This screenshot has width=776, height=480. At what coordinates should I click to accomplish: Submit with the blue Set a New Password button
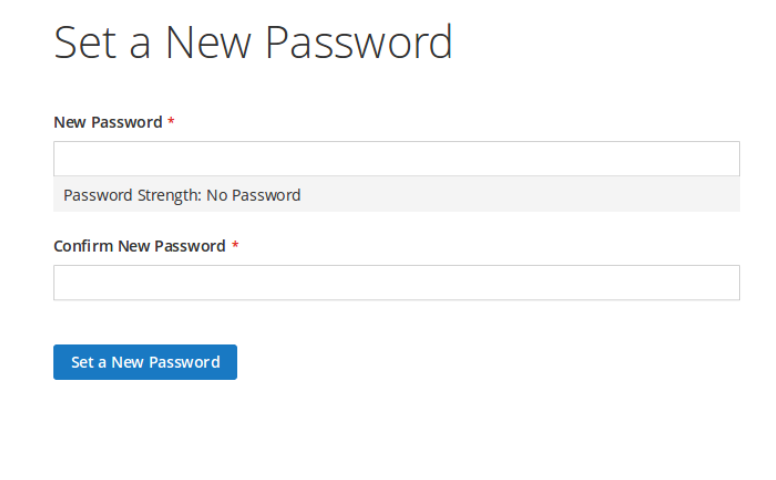coord(145,362)
